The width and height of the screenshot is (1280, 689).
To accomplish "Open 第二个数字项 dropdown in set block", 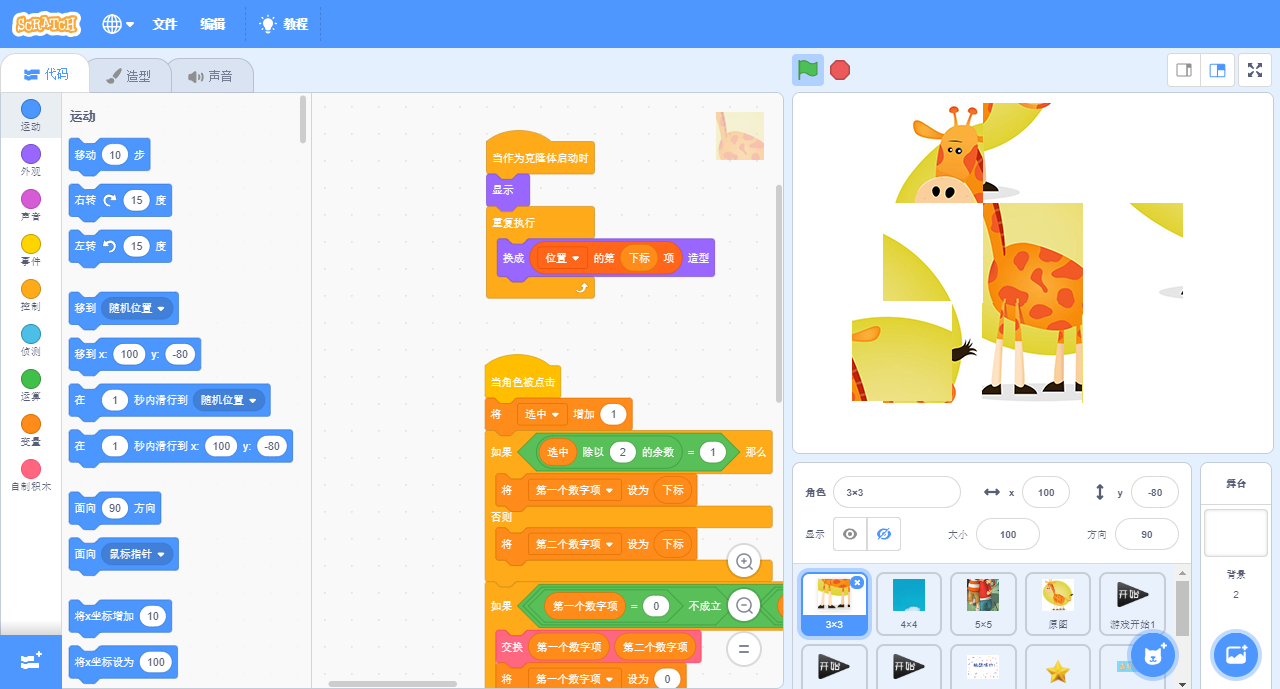I will pyautogui.click(x=575, y=544).
